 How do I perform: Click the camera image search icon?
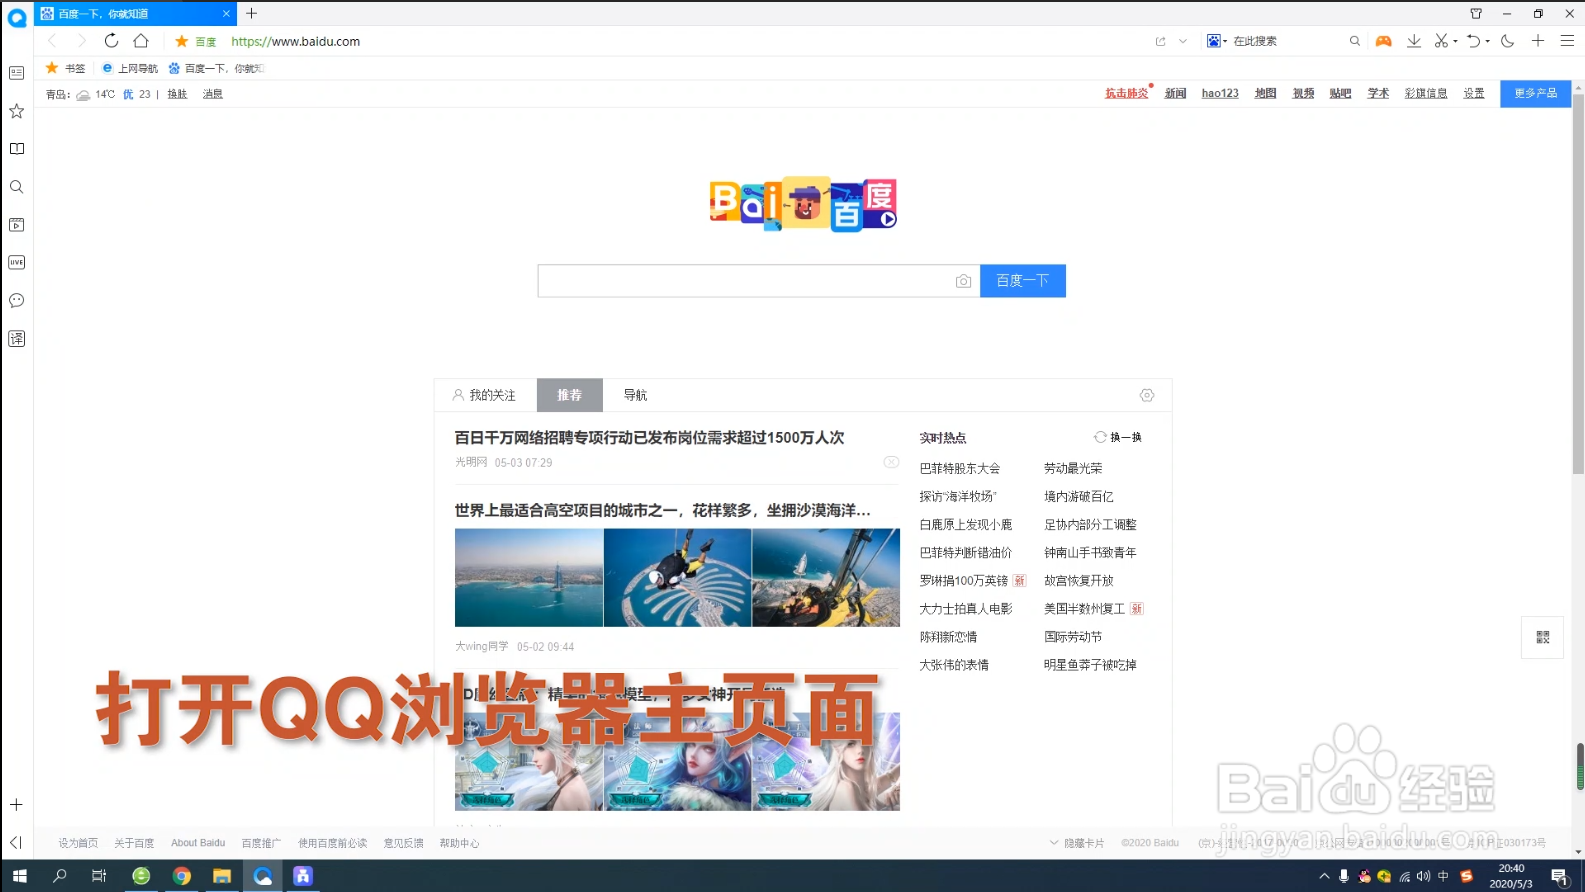[963, 281]
